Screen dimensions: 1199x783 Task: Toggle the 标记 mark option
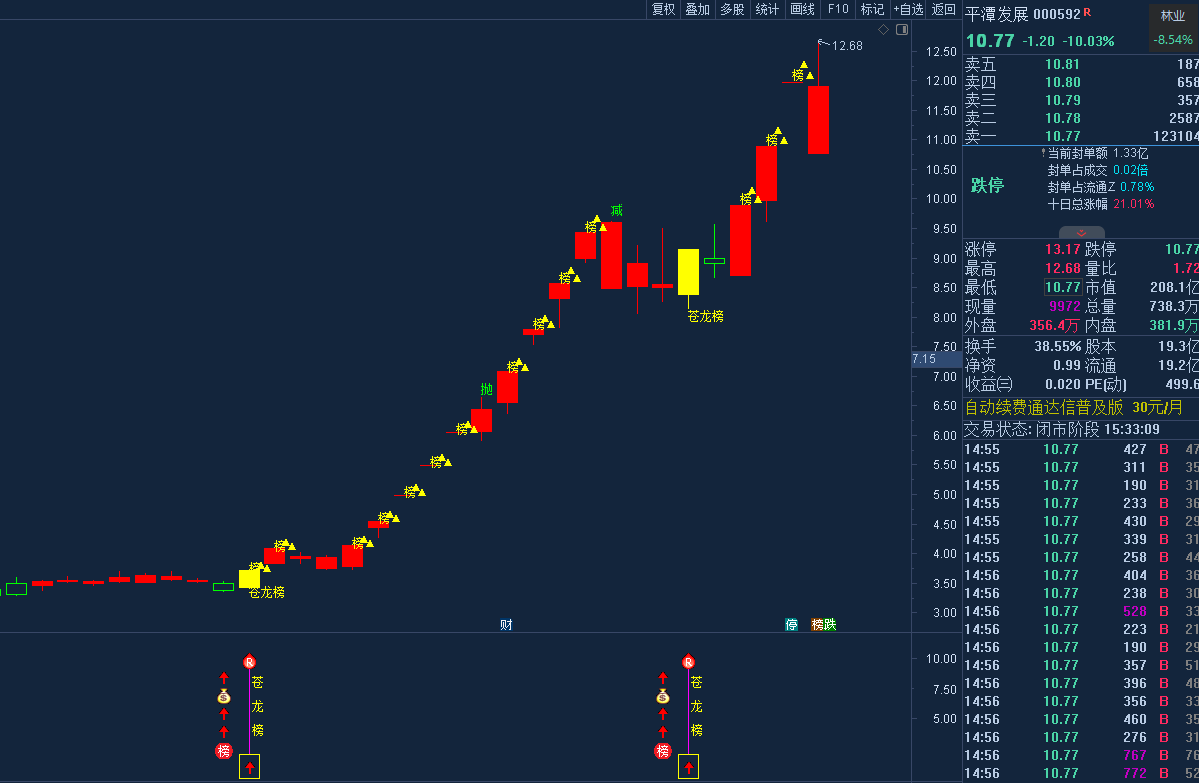pos(872,9)
